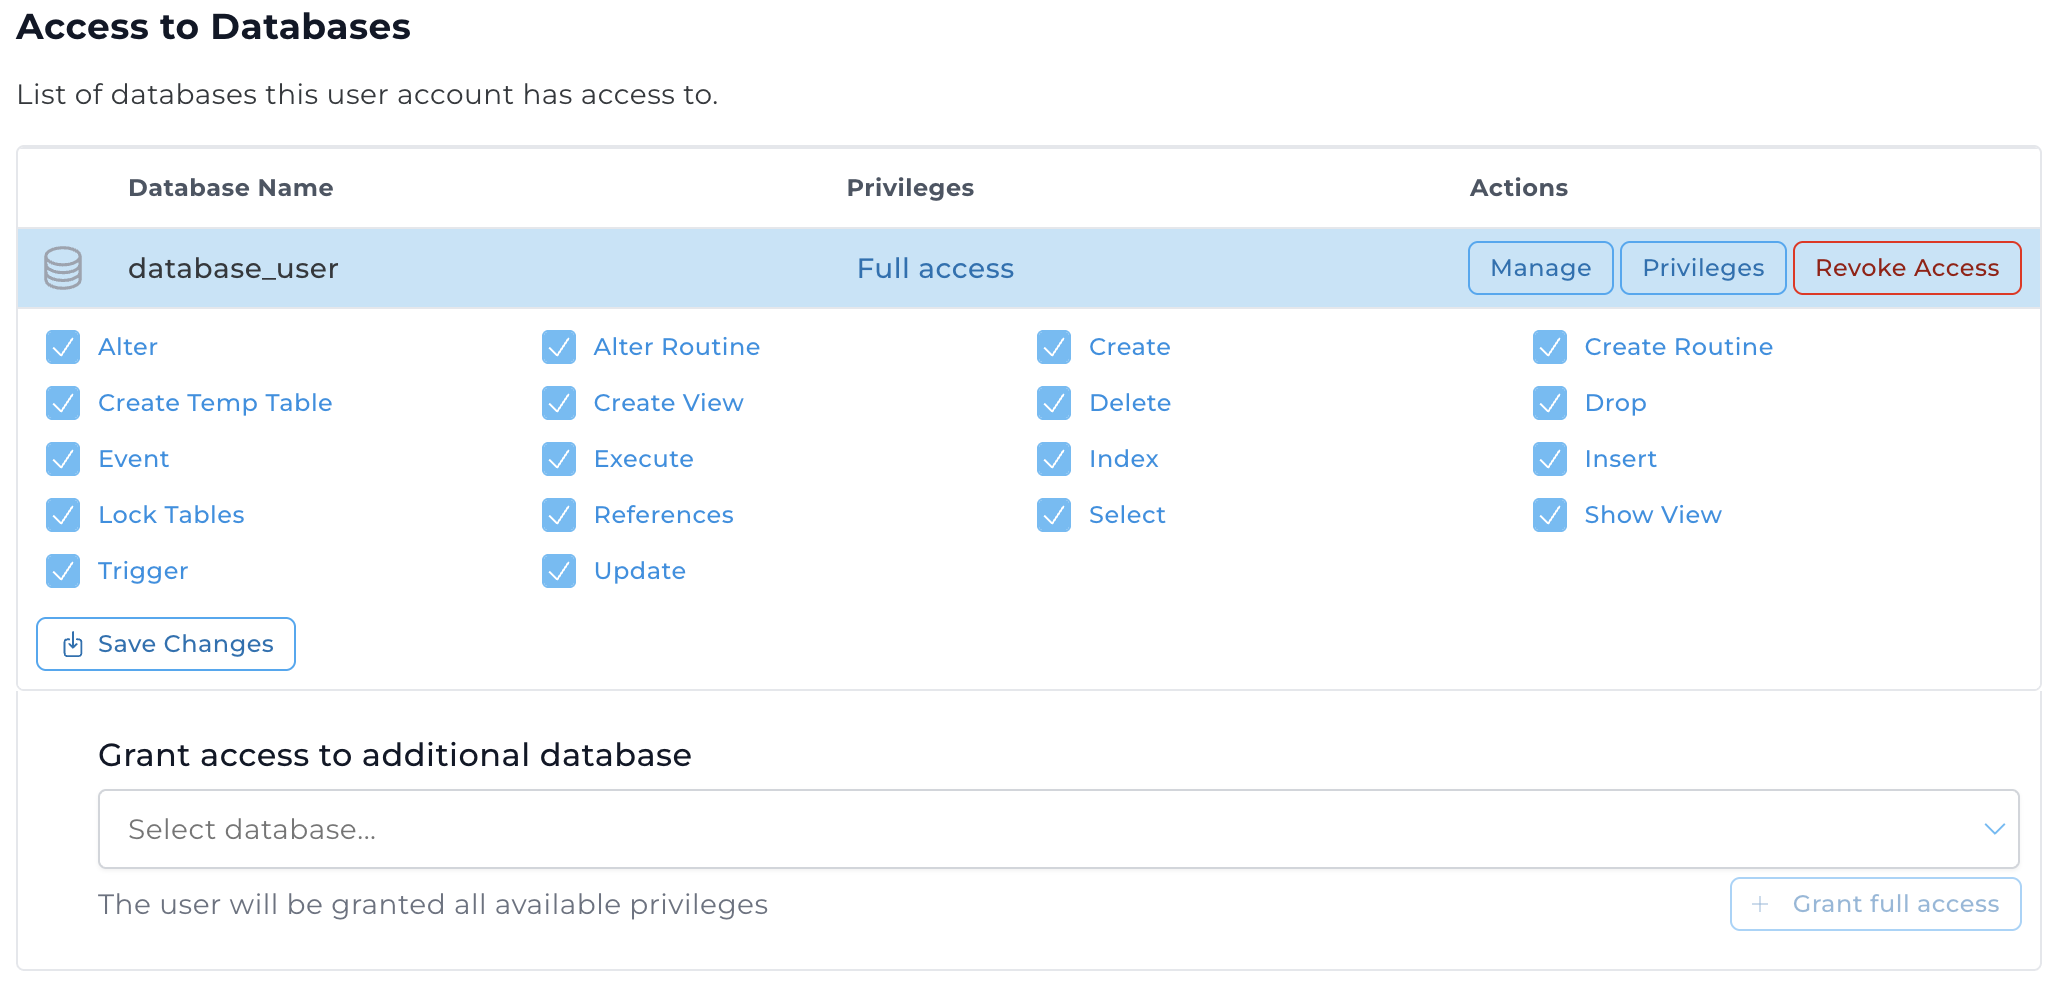This screenshot has height=988, width=2060.
Task: Click the upload icon inside Save Changes button
Action: (x=72, y=645)
